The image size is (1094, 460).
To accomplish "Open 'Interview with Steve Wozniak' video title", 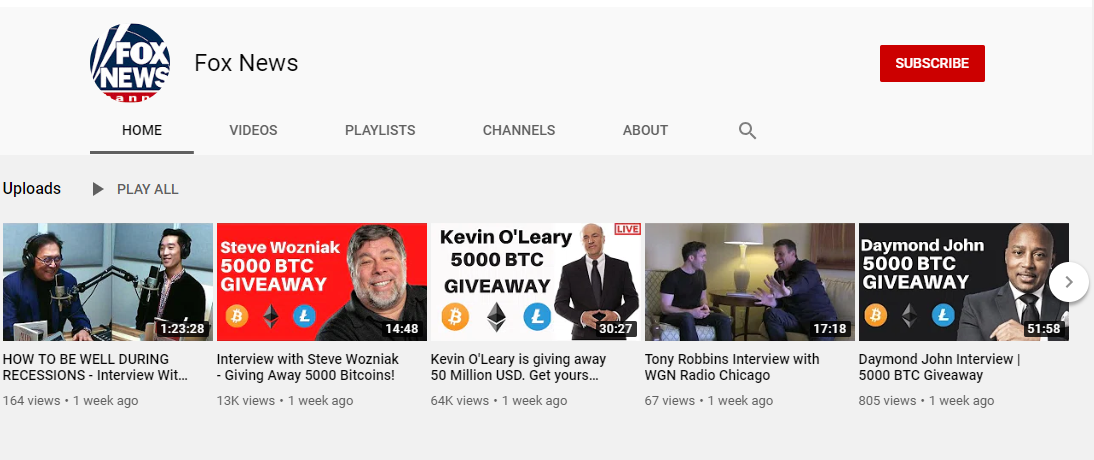I will coord(308,367).
